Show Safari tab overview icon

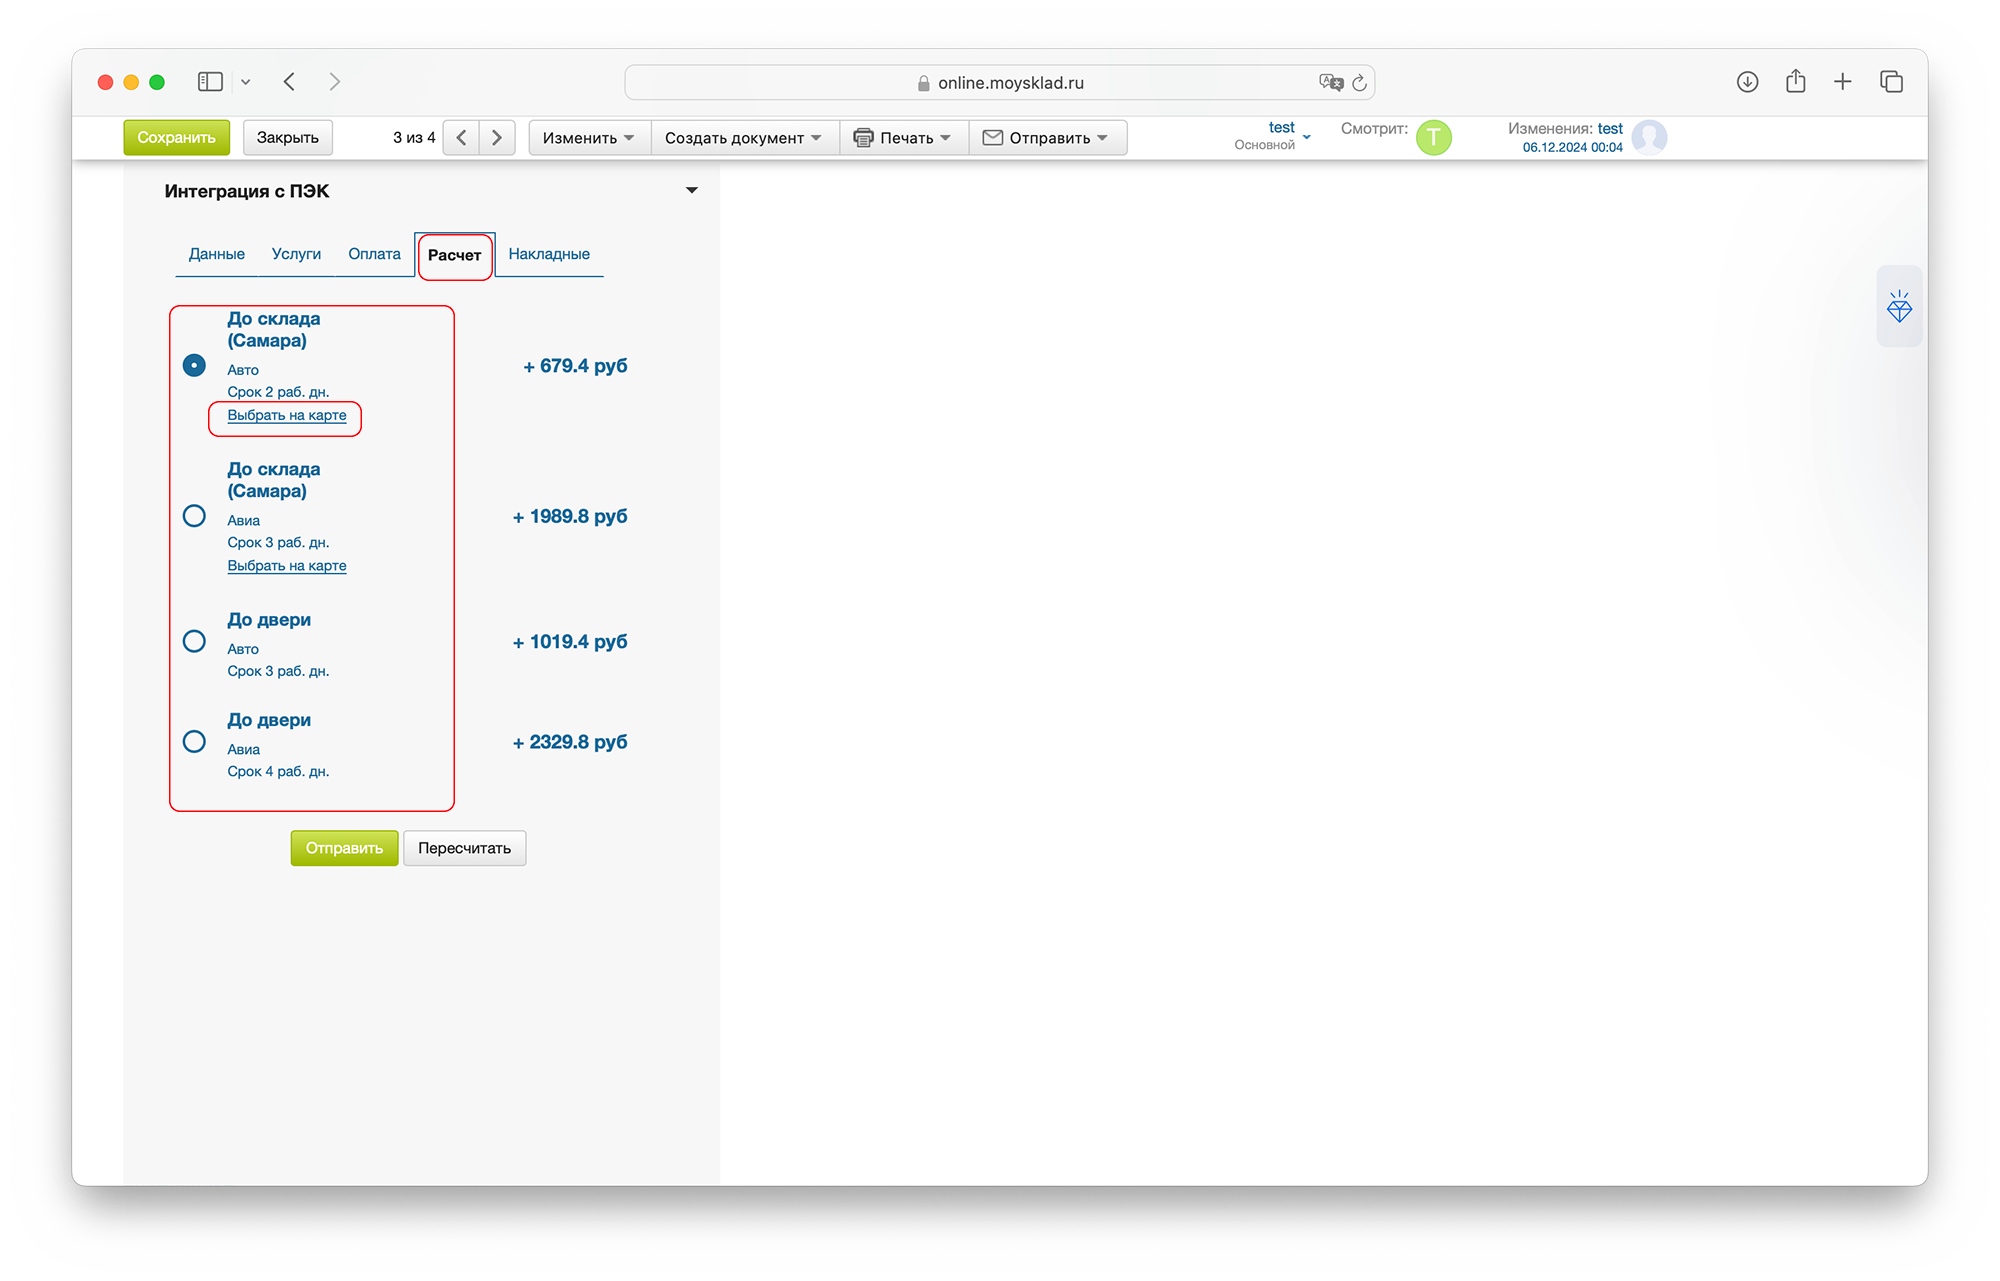tap(1890, 82)
